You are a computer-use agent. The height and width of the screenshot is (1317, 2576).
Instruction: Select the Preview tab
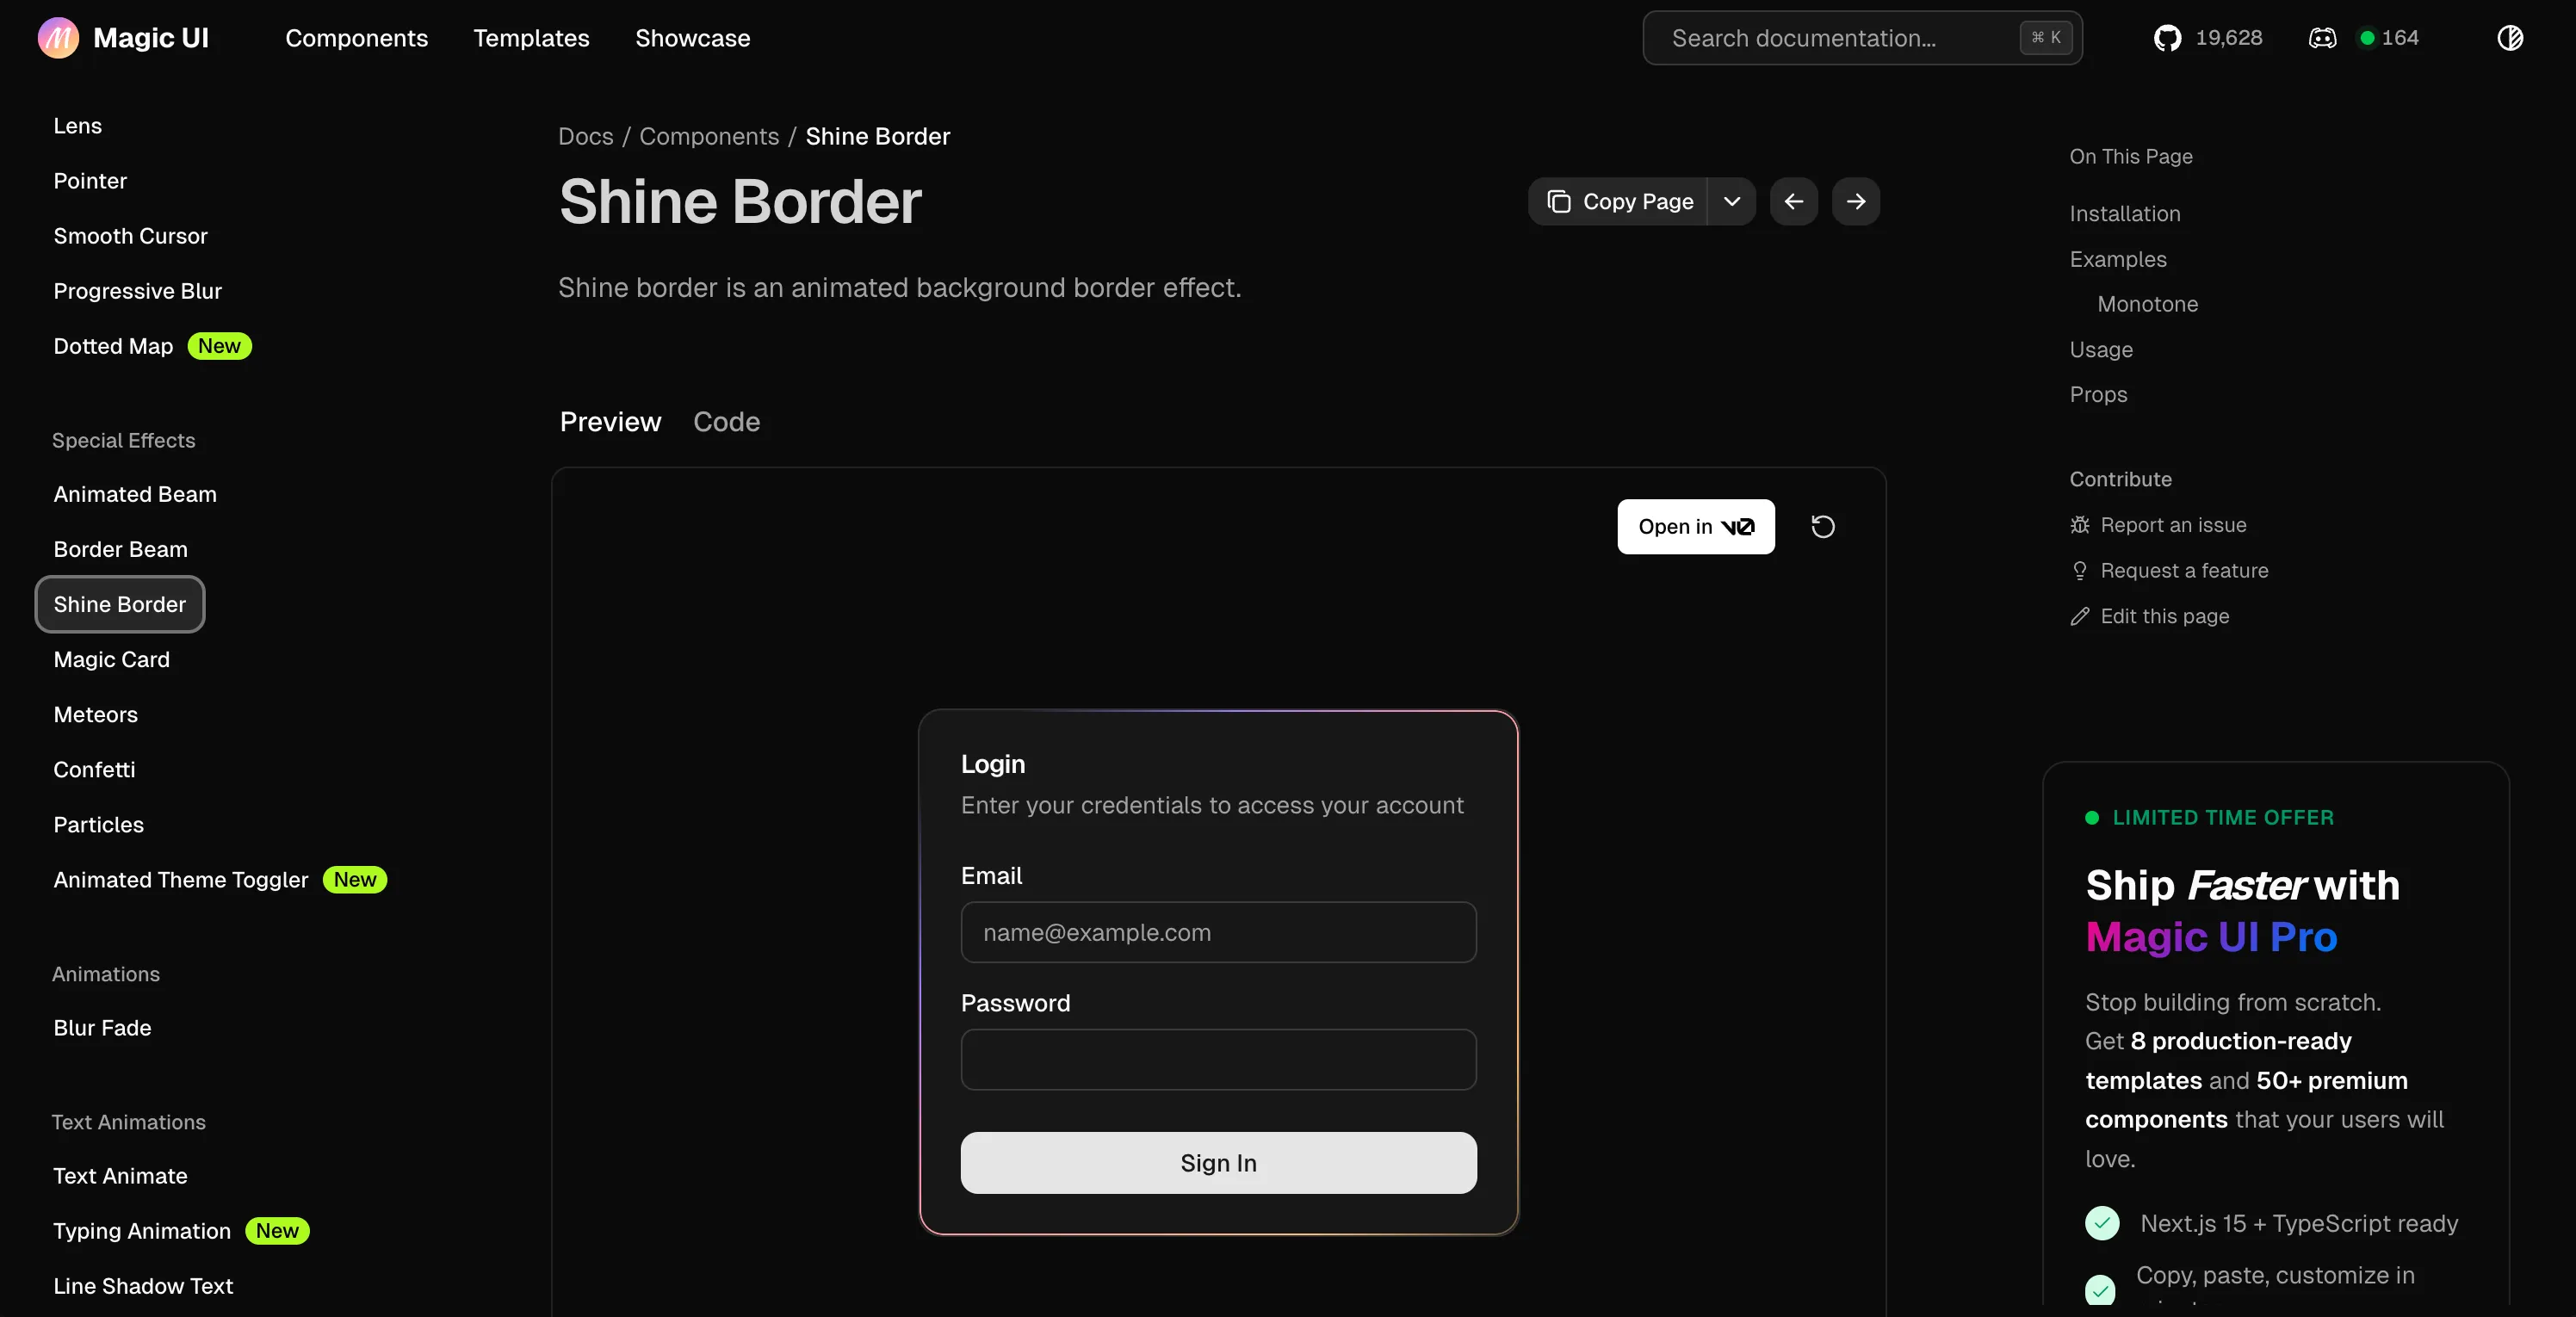coord(610,422)
